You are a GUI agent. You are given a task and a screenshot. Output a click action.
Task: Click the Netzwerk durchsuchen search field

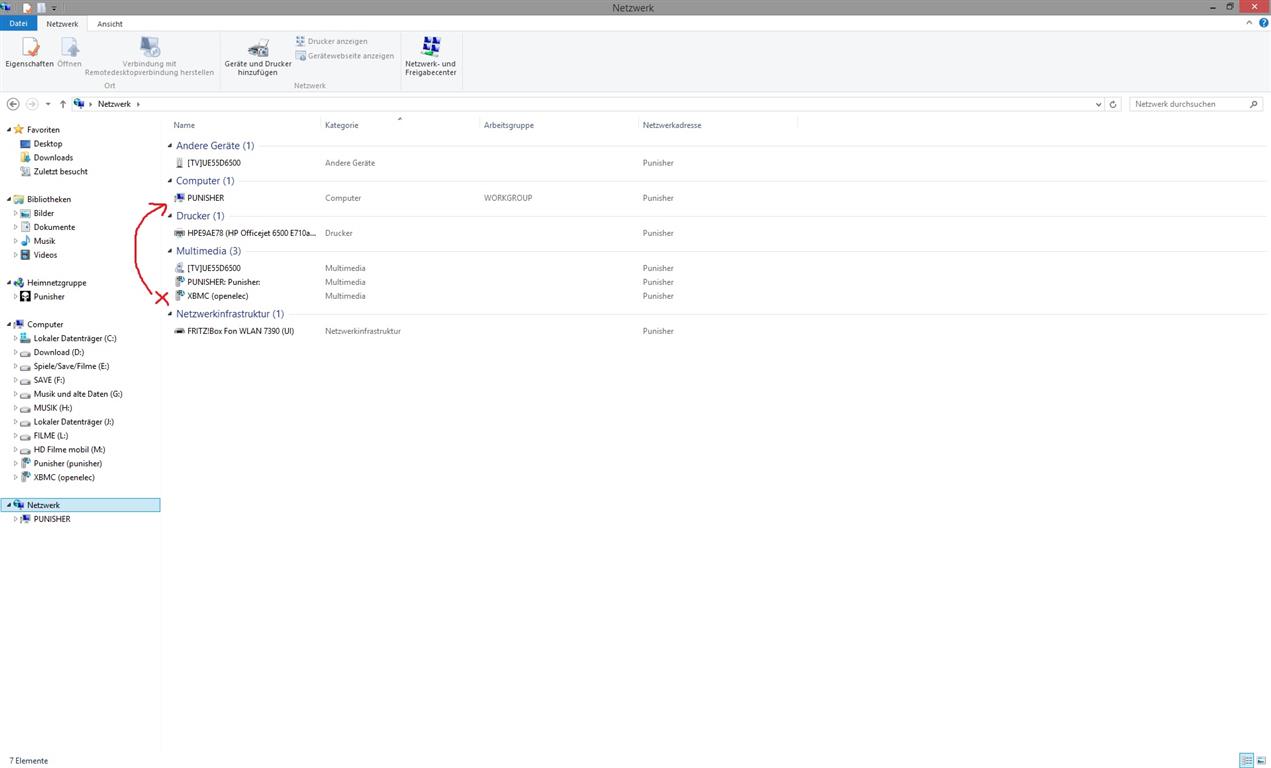pyautogui.click(x=1196, y=104)
